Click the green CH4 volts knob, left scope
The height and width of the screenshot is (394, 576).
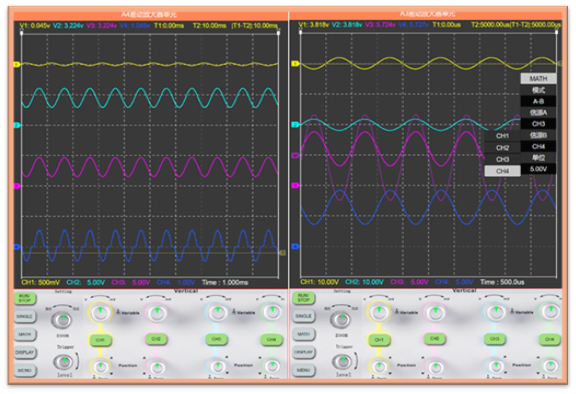tap(272, 312)
